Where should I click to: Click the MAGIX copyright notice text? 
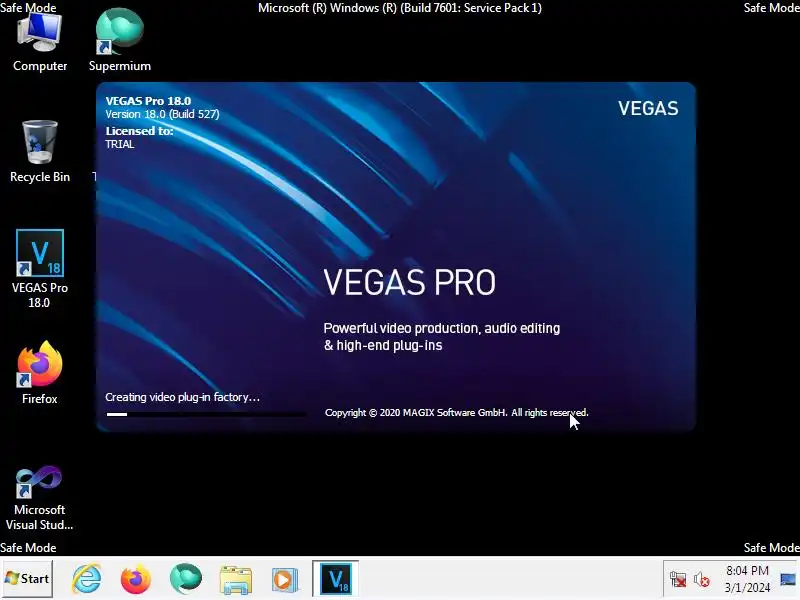[x=457, y=412]
